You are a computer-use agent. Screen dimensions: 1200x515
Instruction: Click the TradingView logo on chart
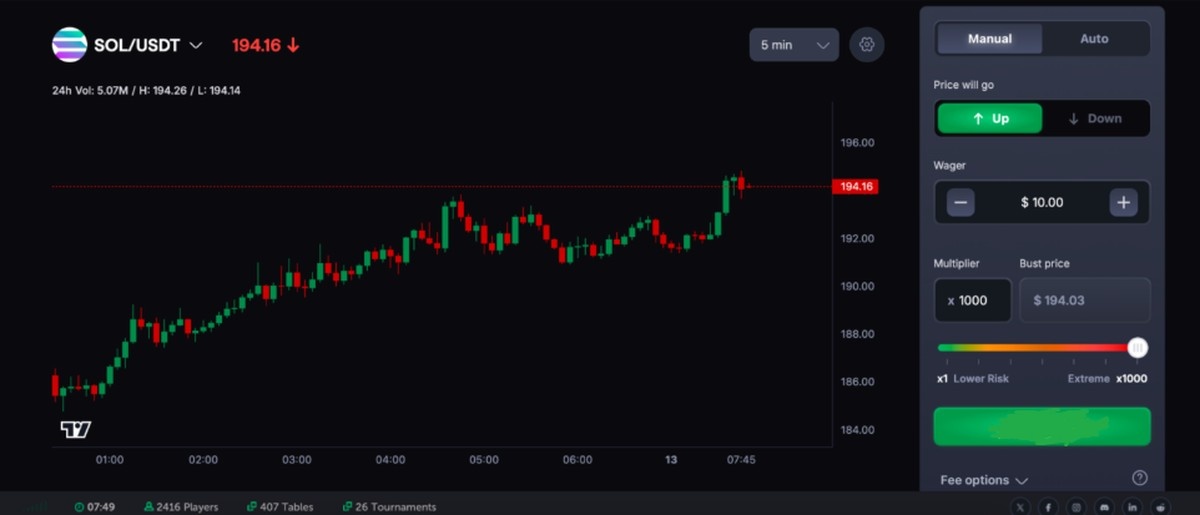(75, 429)
